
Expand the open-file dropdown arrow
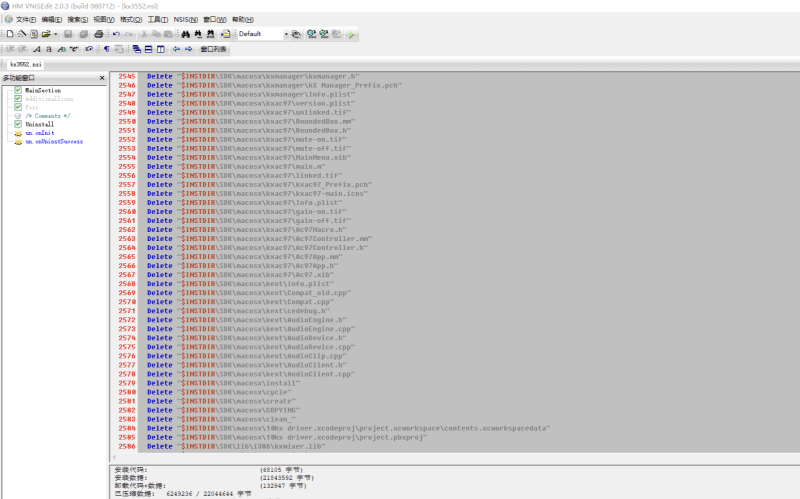[x=56, y=34]
